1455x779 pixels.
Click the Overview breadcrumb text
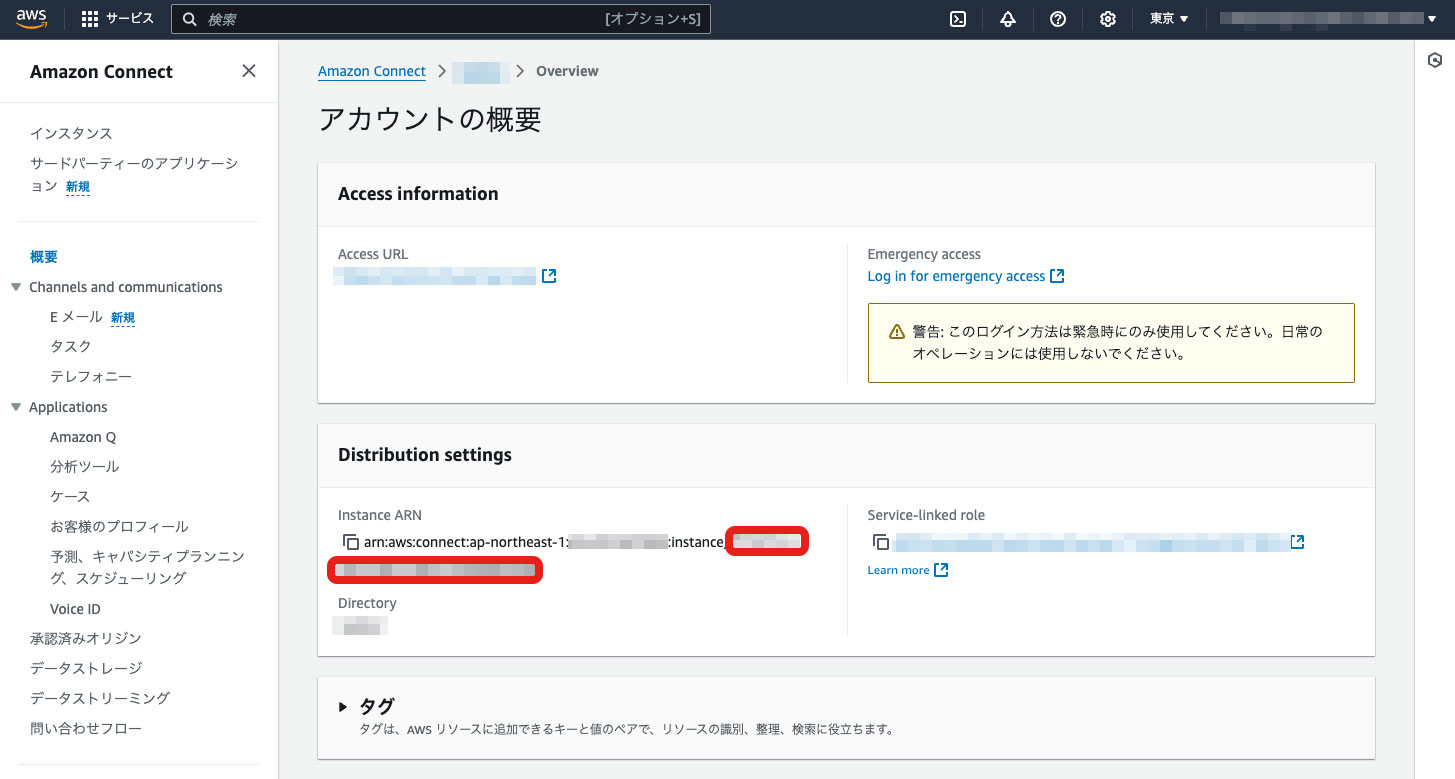[x=567, y=71]
